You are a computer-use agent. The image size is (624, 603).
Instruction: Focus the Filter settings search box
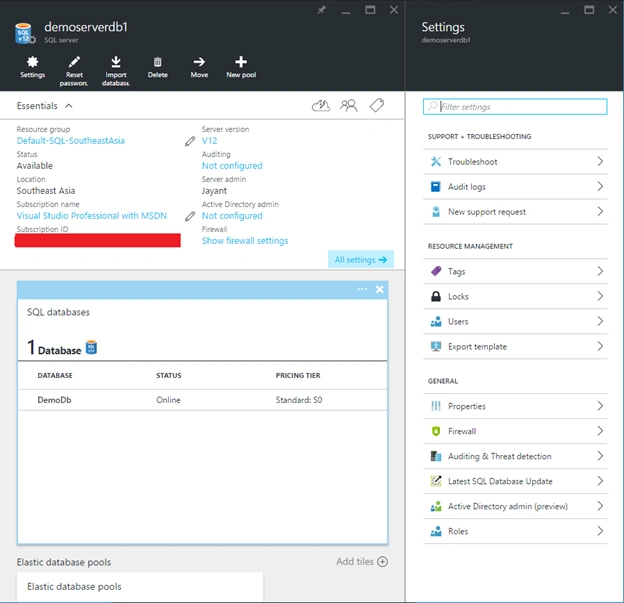click(x=515, y=107)
